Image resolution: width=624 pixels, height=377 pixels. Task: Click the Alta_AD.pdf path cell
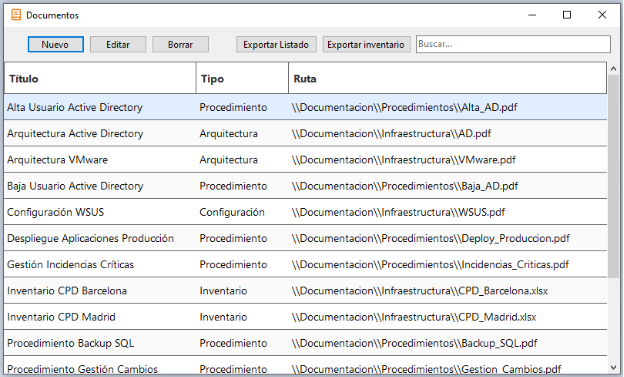pyautogui.click(x=448, y=107)
